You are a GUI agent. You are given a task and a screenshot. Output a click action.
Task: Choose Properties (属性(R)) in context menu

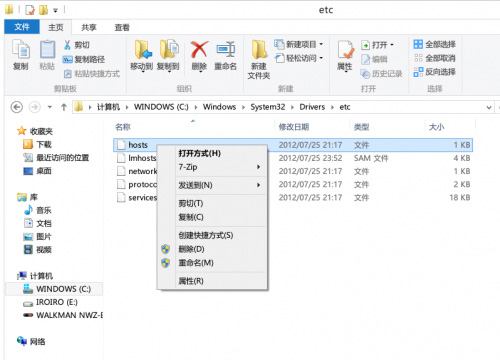click(213, 281)
